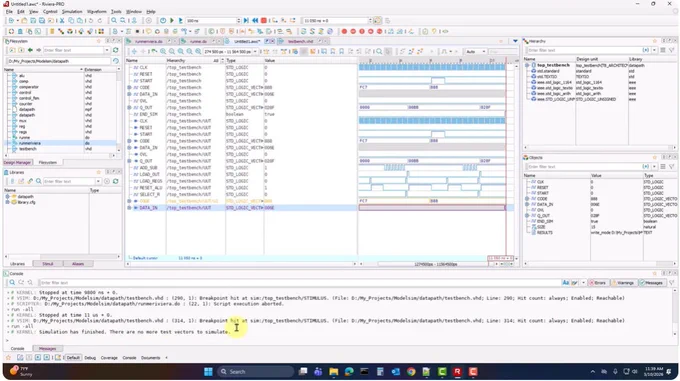
Task: Click the Objects panel funnel filter icon
Action: click(x=672, y=166)
